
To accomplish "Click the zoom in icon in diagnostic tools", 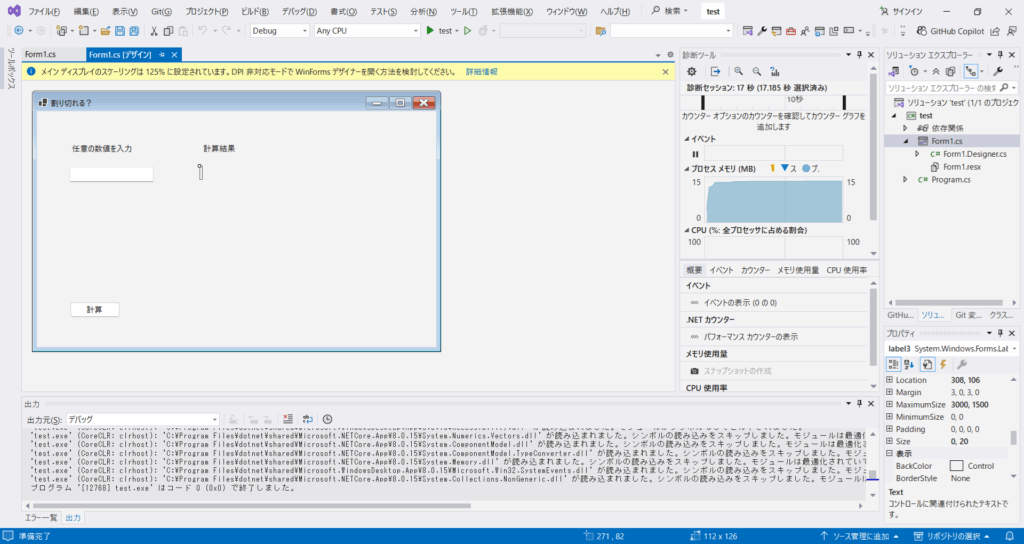I will click(x=738, y=71).
